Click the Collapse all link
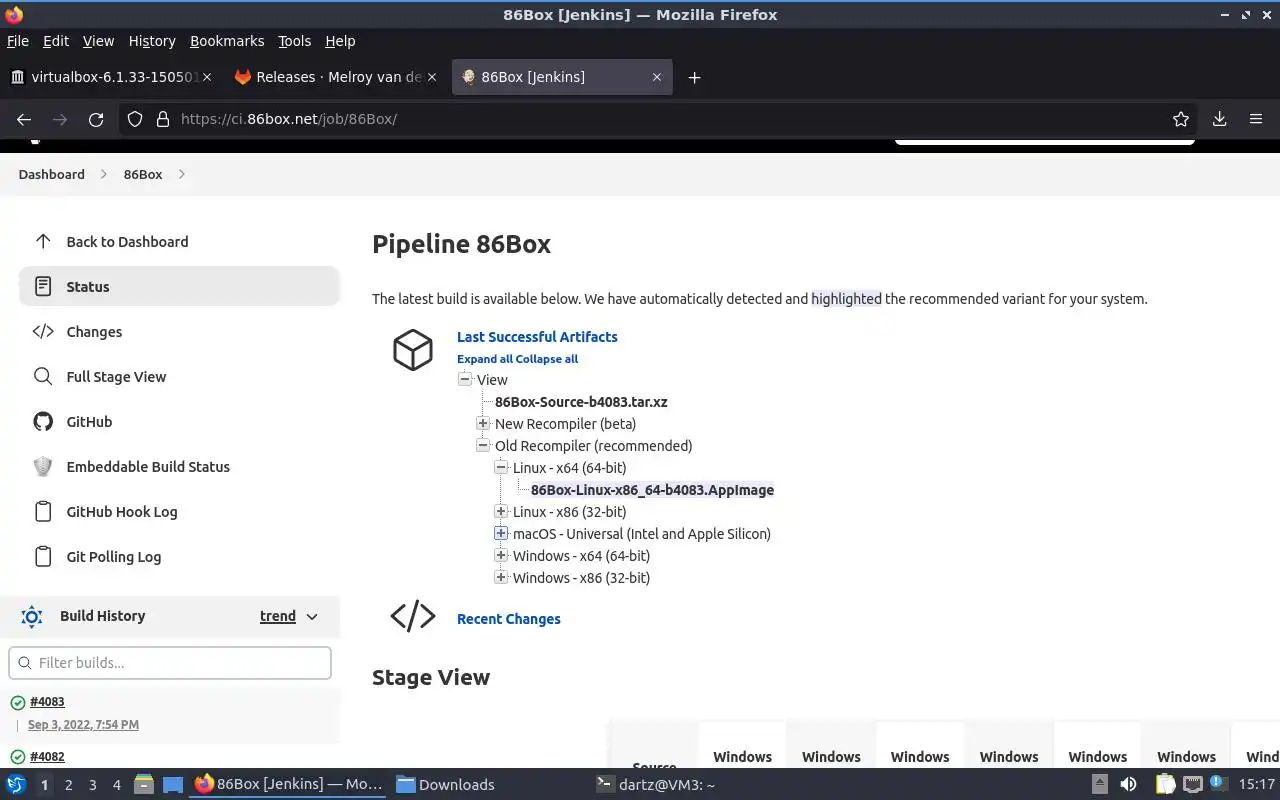This screenshot has width=1280, height=800. (547, 359)
